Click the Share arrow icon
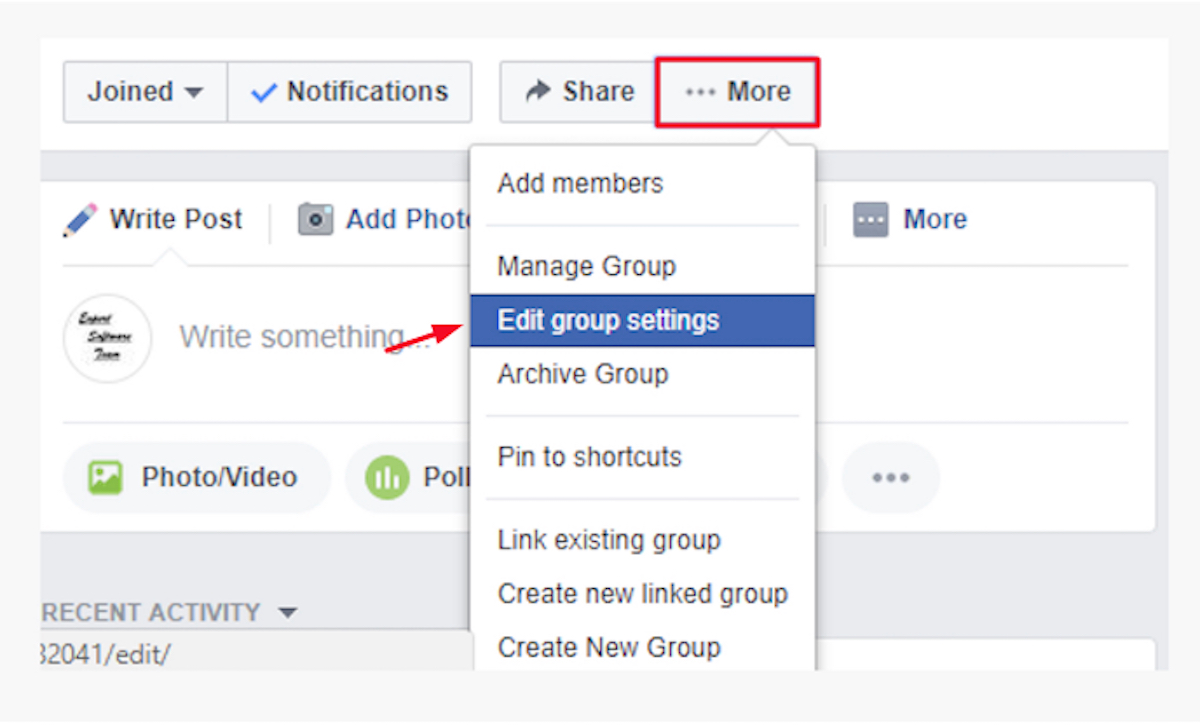The width and height of the screenshot is (1200, 727). (537, 91)
